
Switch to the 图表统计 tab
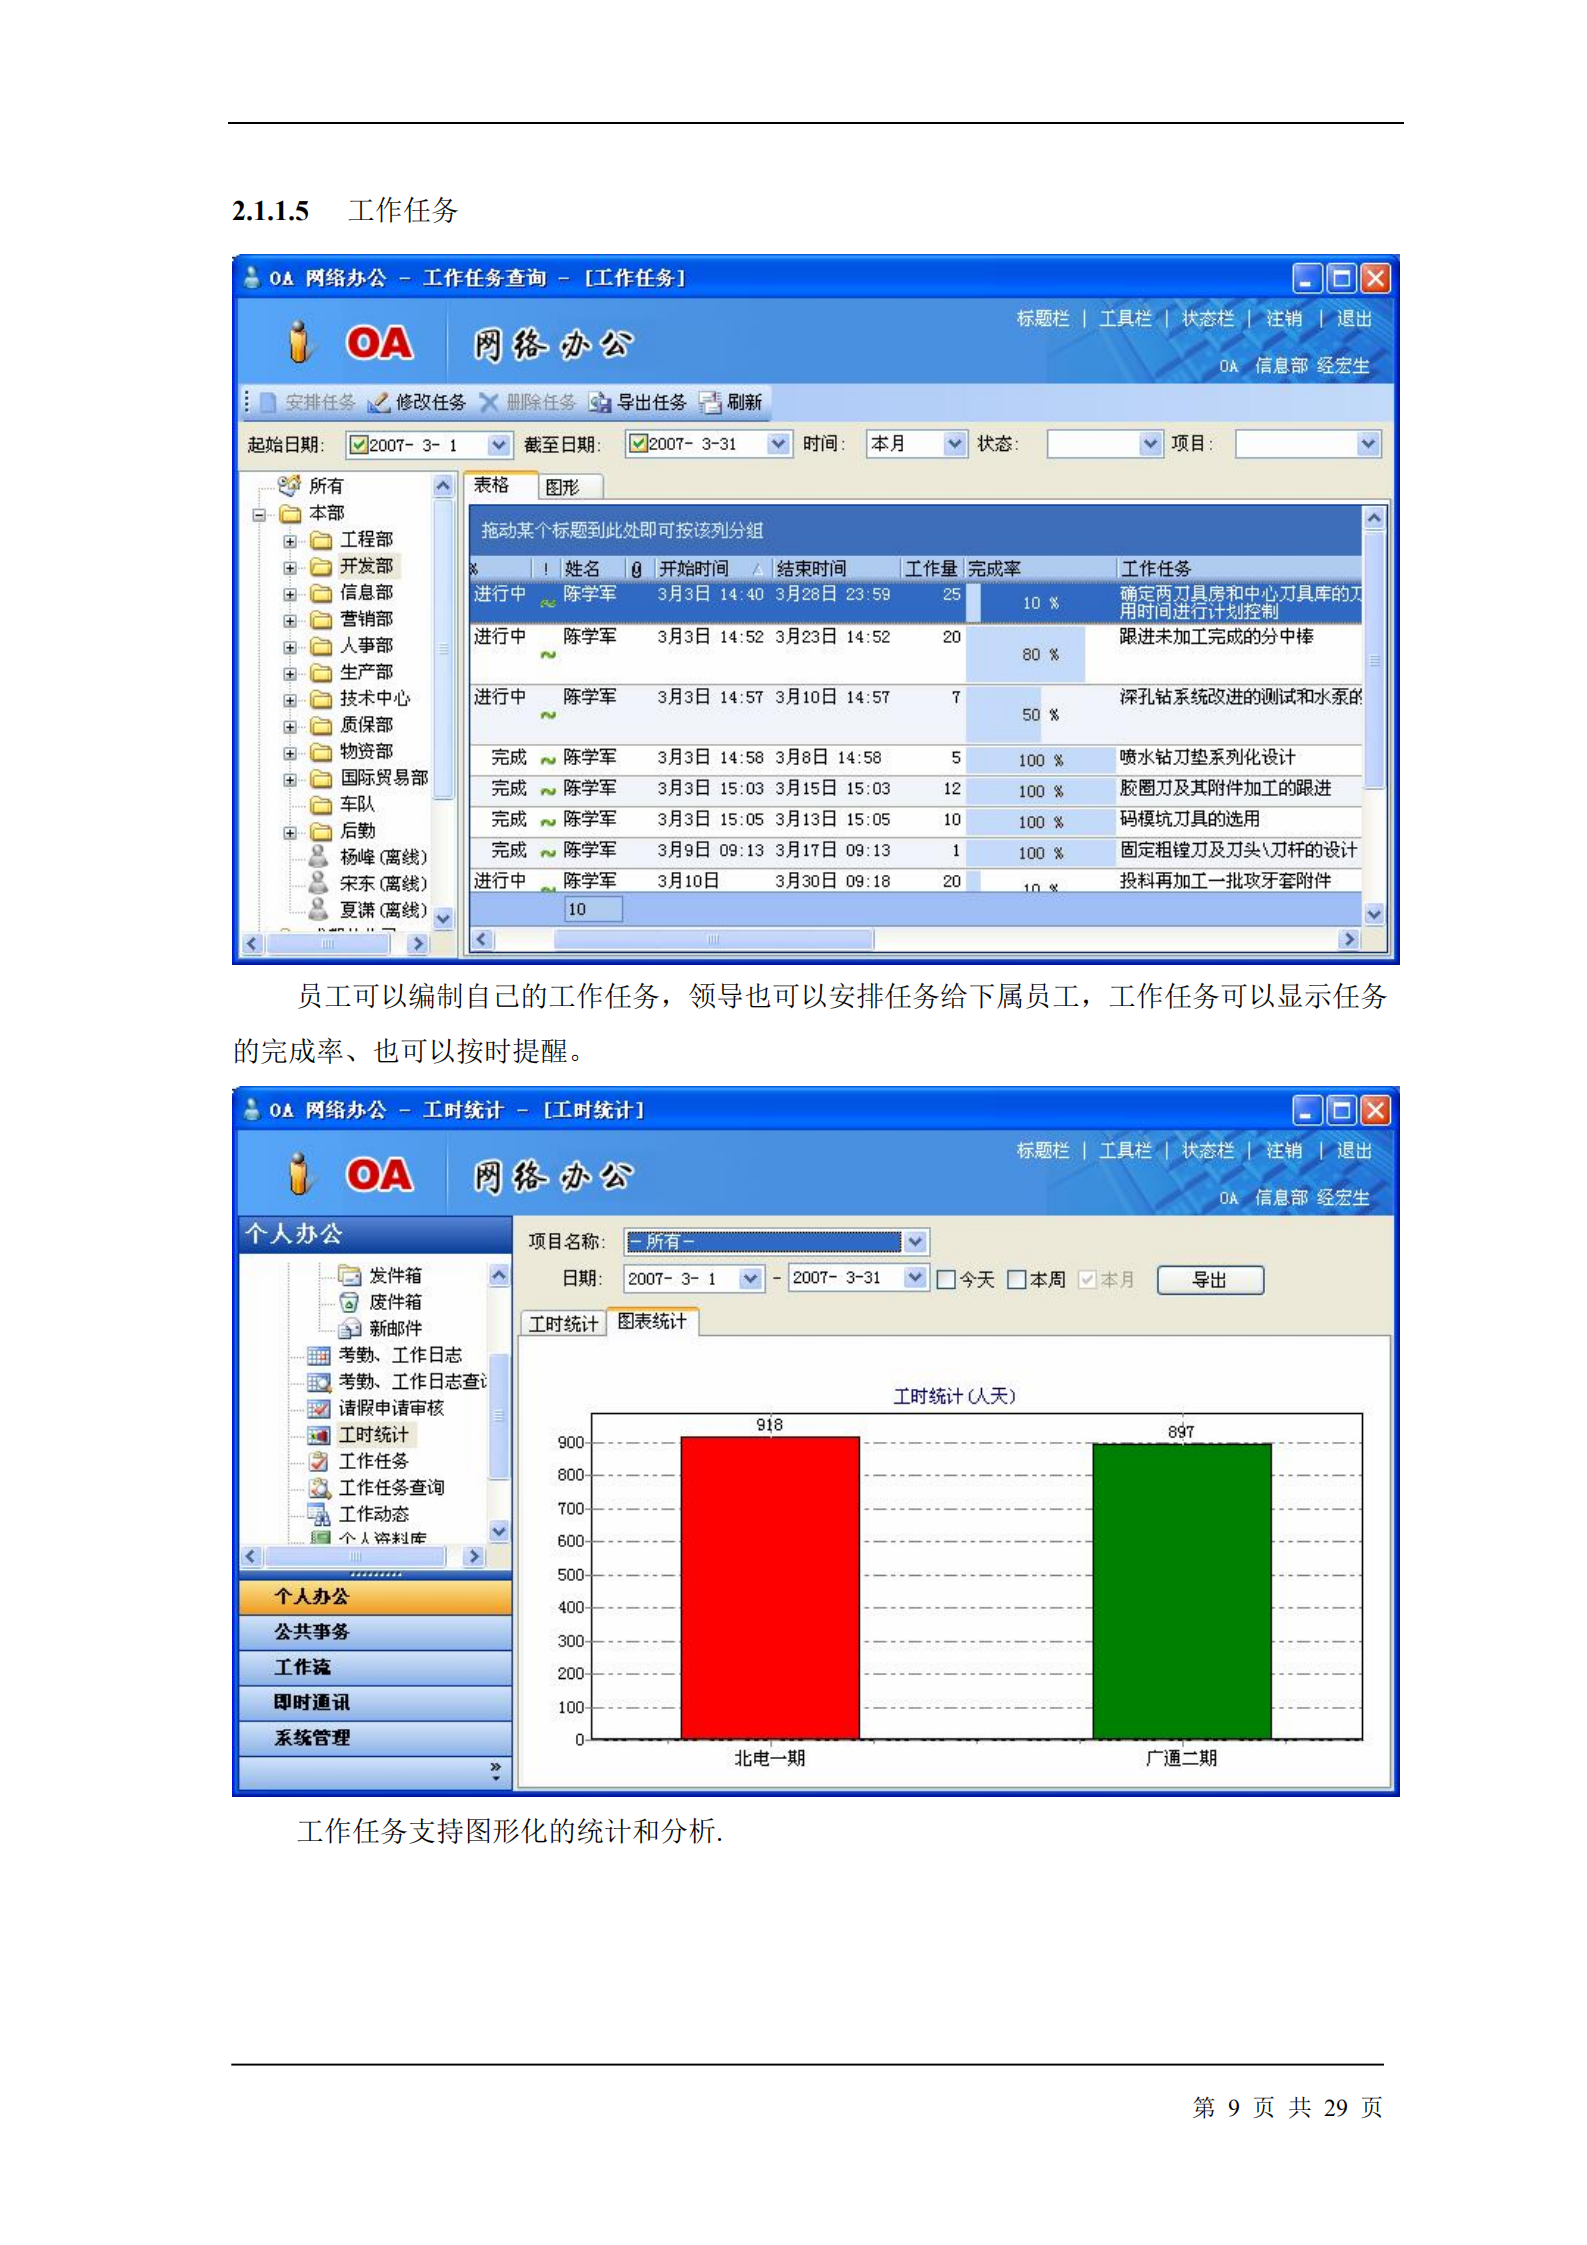click(x=652, y=1322)
